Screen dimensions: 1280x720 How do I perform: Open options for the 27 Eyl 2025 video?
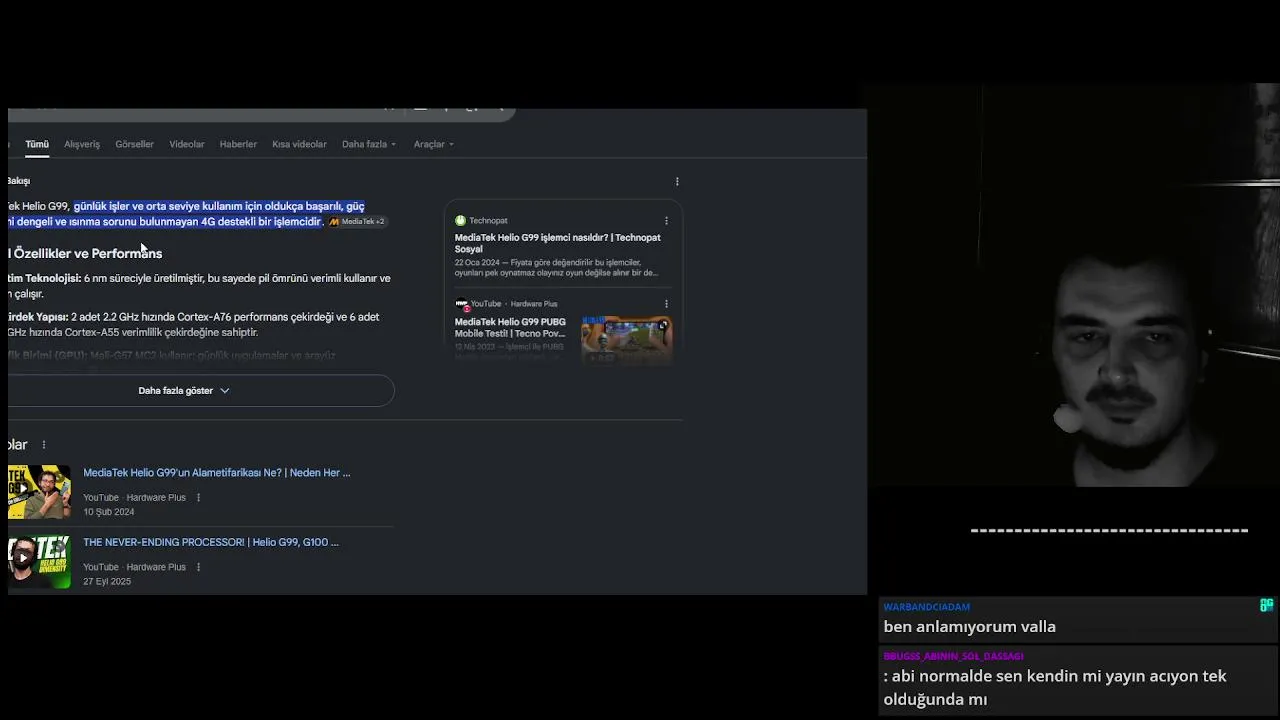tap(198, 567)
